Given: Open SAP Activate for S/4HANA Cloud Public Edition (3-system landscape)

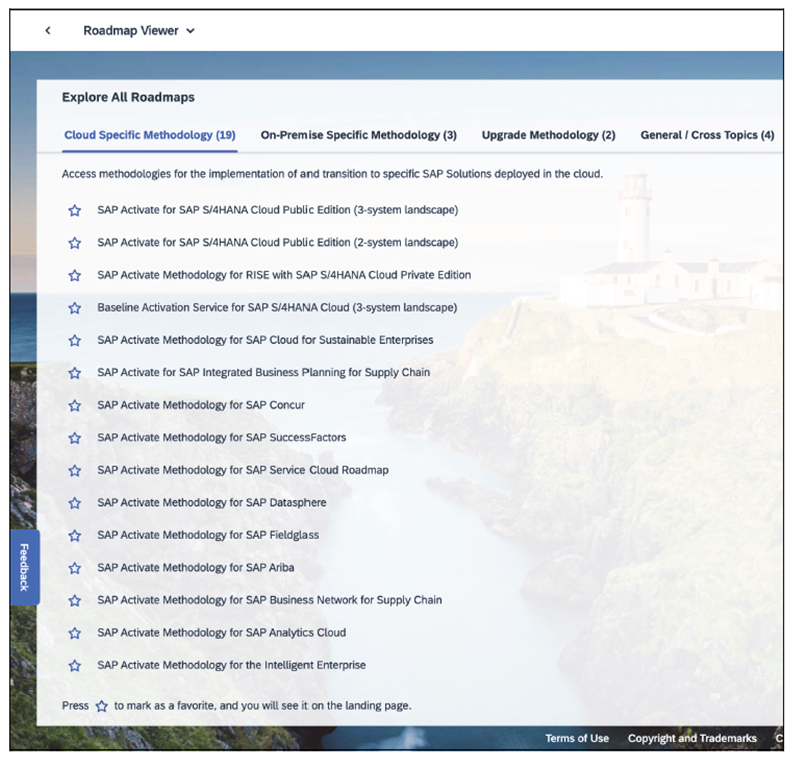Looking at the screenshot, I should pyautogui.click(x=278, y=210).
